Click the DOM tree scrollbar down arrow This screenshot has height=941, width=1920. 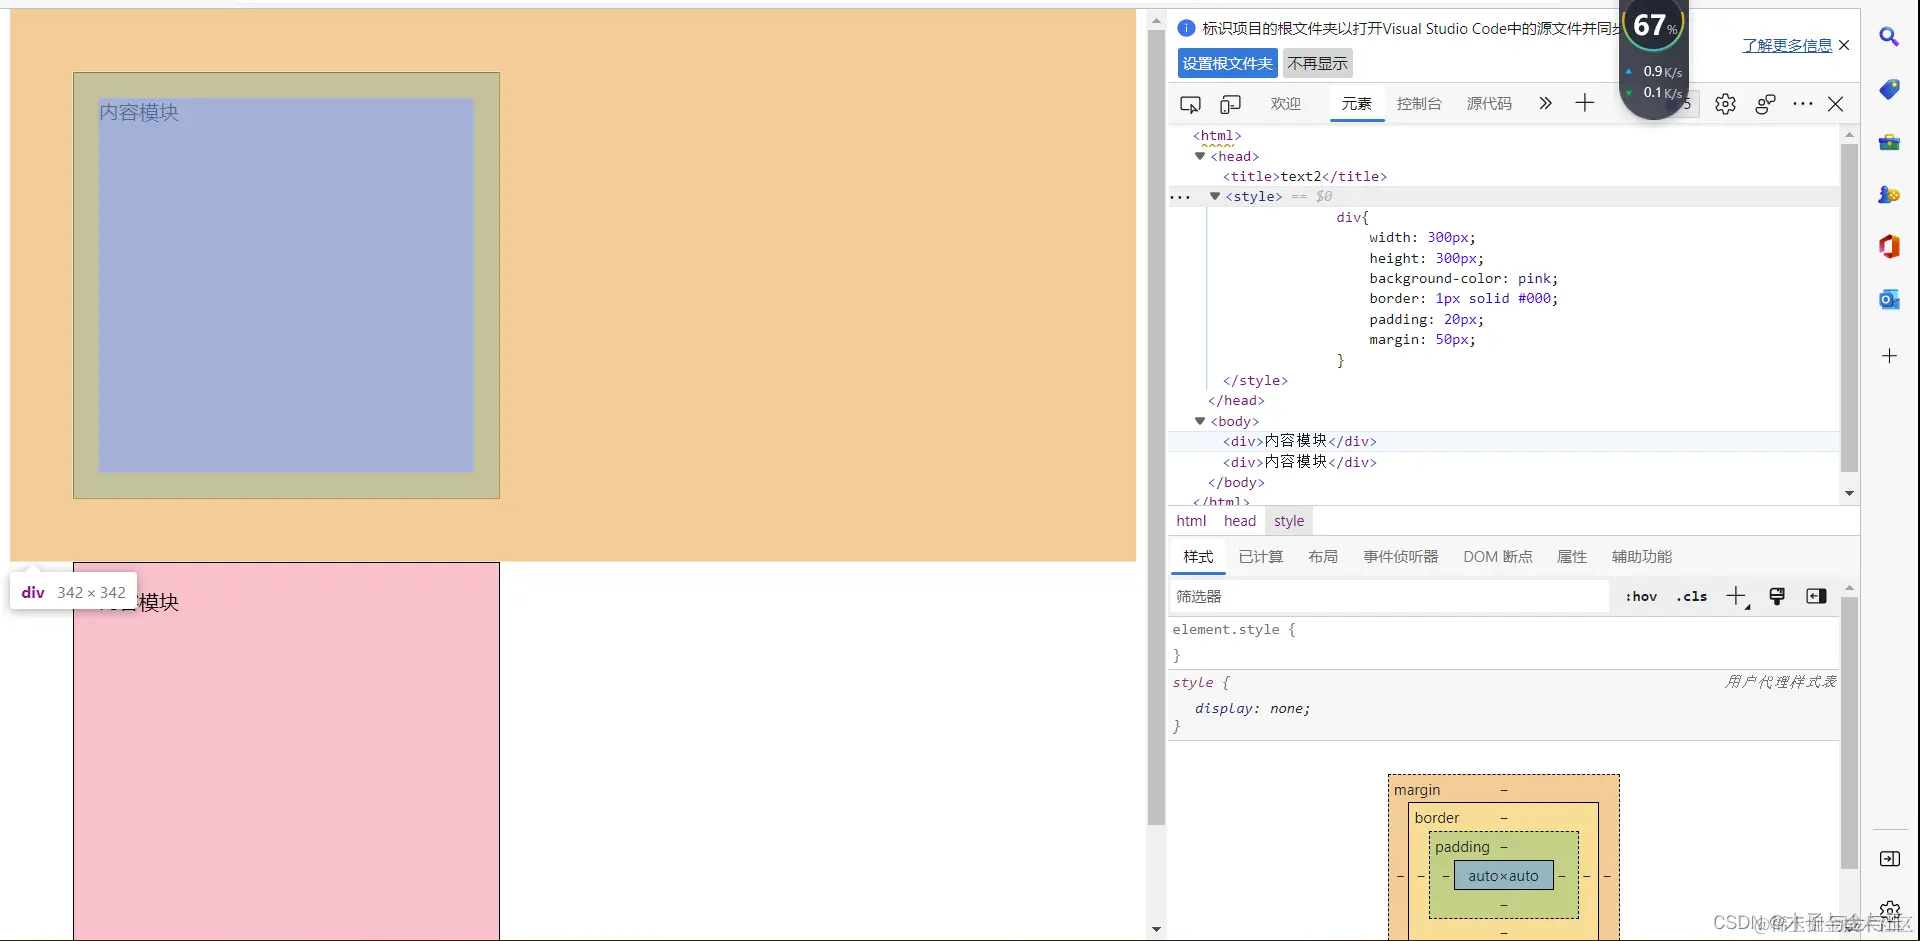[1849, 493]
